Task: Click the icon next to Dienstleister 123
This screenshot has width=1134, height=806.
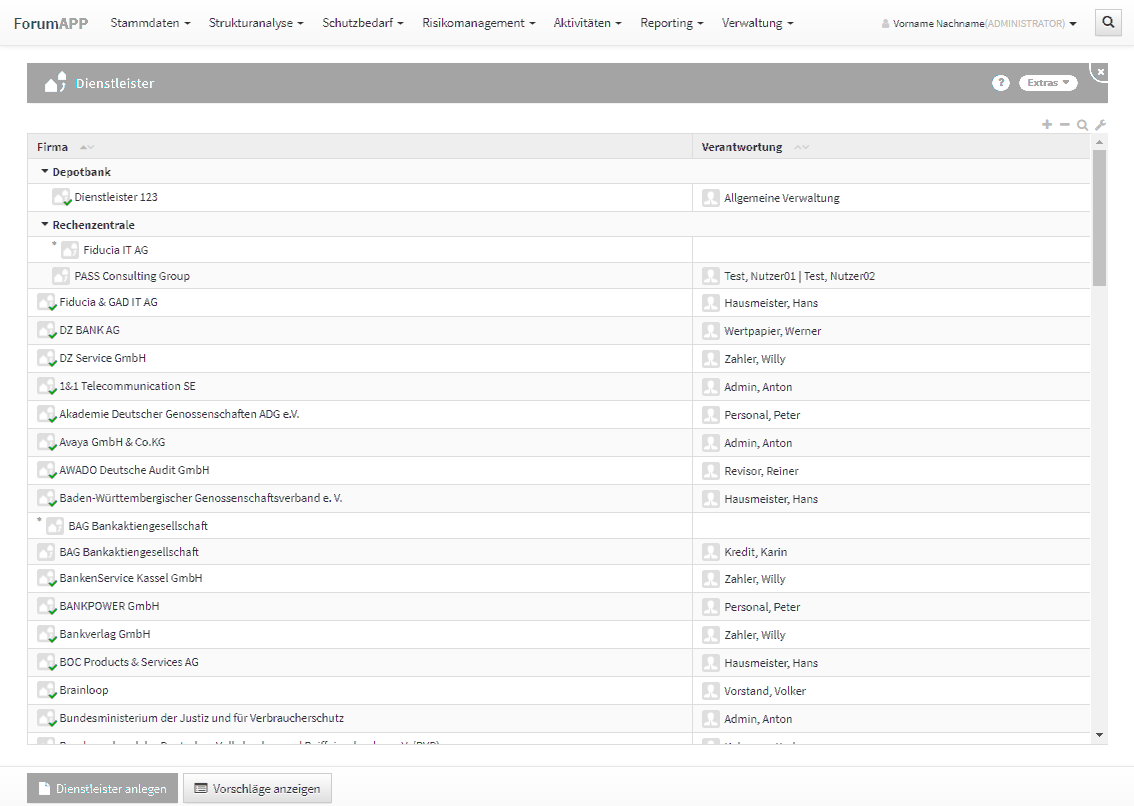Action: click(62, 198)
